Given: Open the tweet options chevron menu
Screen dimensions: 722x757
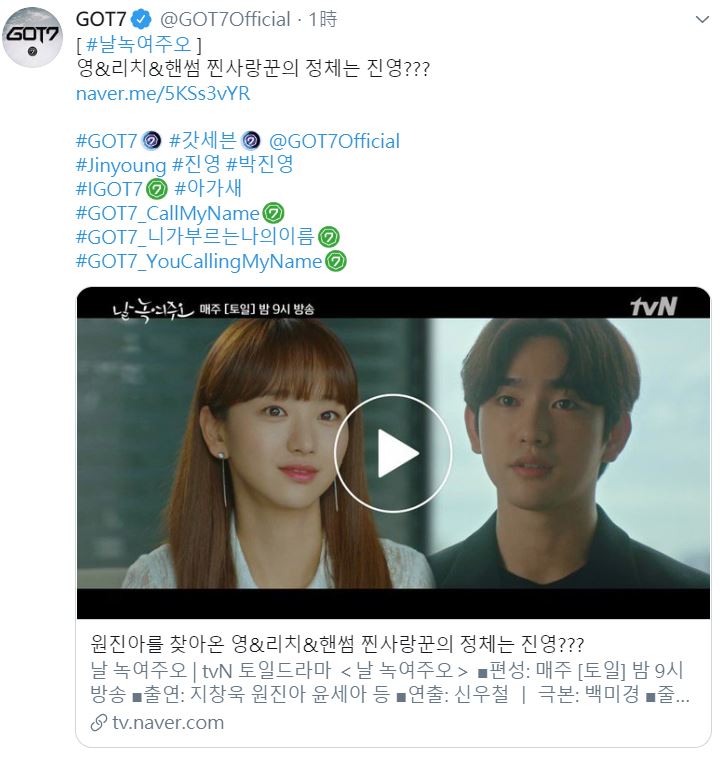Looking at the screenshot, I should (702, 20).
